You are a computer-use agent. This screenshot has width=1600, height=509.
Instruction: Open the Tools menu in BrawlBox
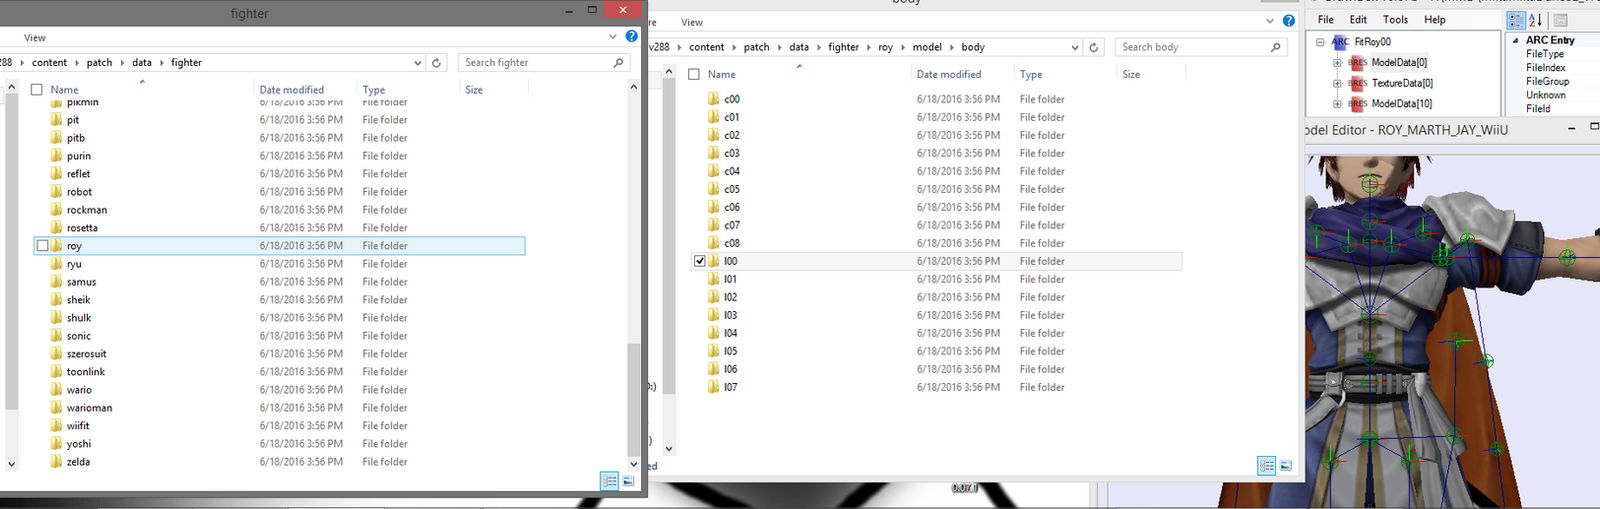(1396, 20)
